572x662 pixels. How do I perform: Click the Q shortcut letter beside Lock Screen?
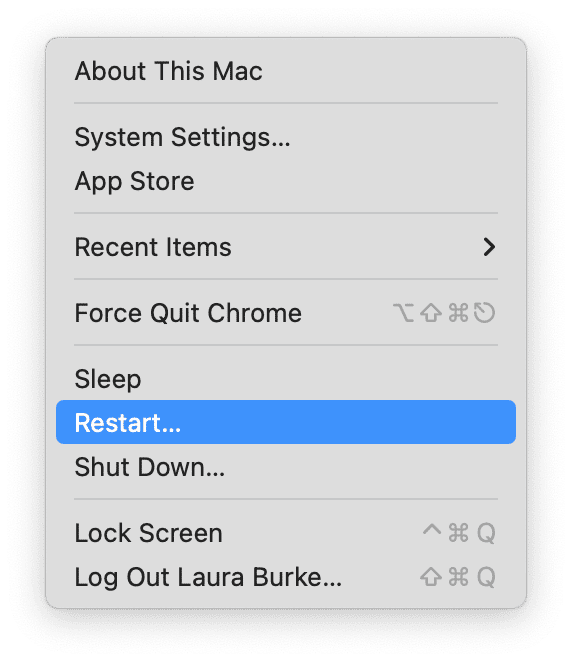pos(486,533)
